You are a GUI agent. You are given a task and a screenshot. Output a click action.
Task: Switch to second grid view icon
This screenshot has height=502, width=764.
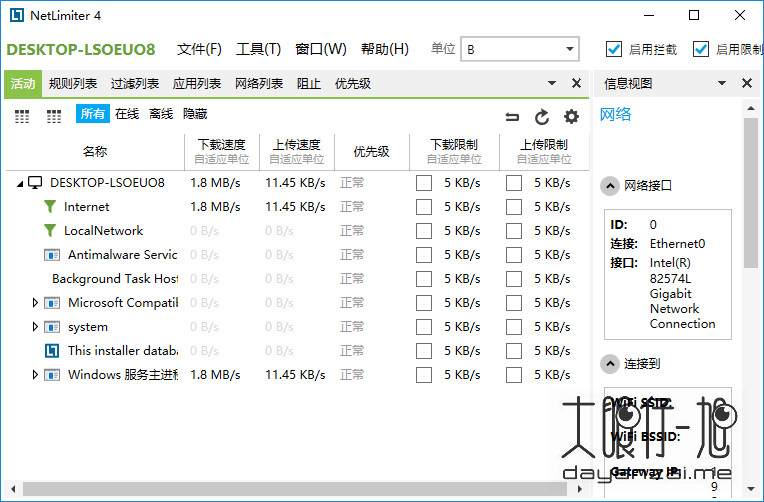(54, 116)
